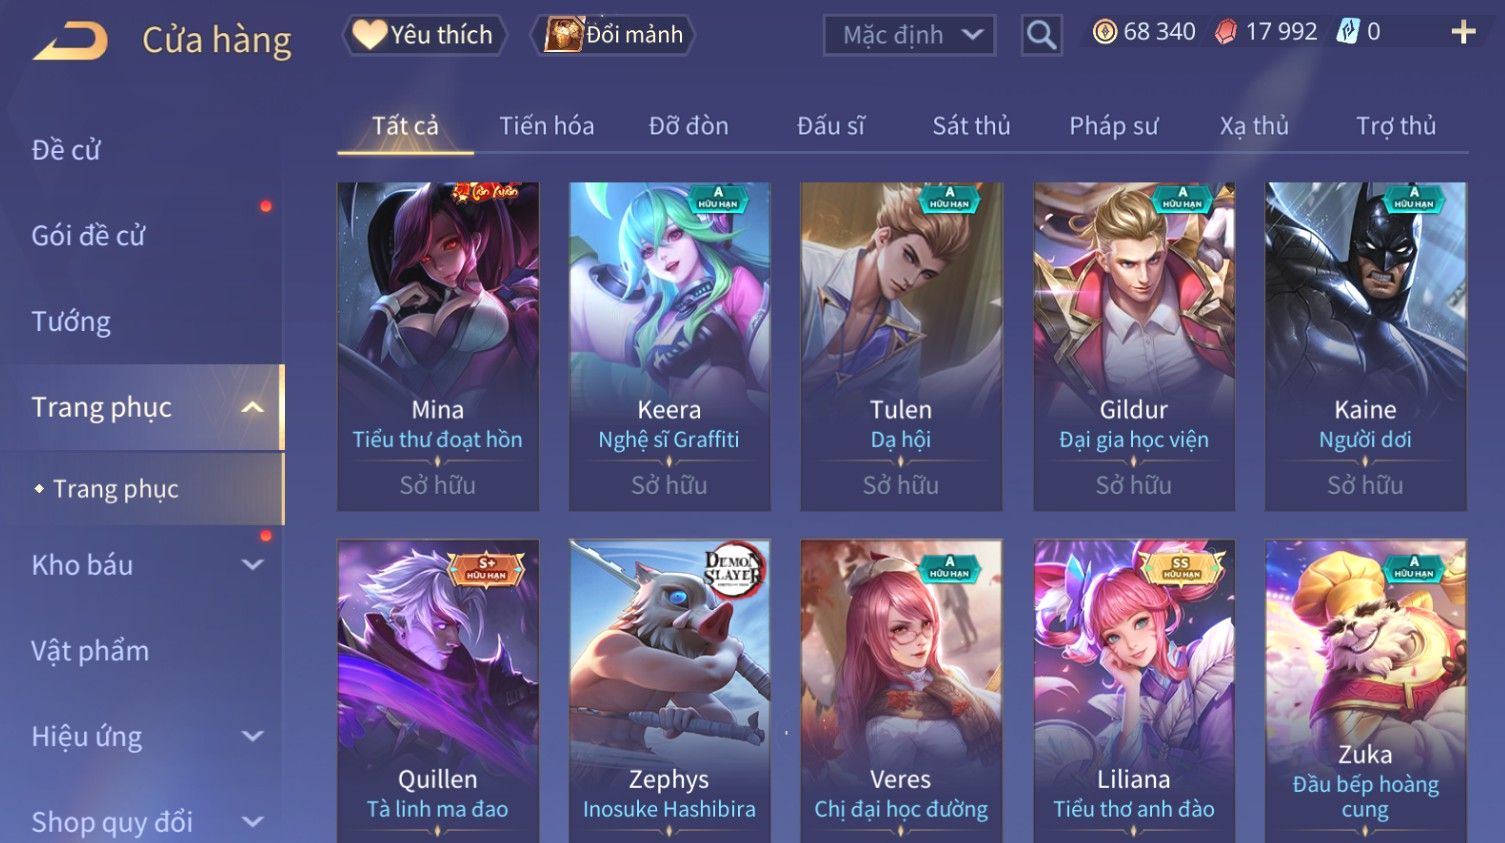
Task: Open the Gói đề cử menu item
Action: pos(88,236)
